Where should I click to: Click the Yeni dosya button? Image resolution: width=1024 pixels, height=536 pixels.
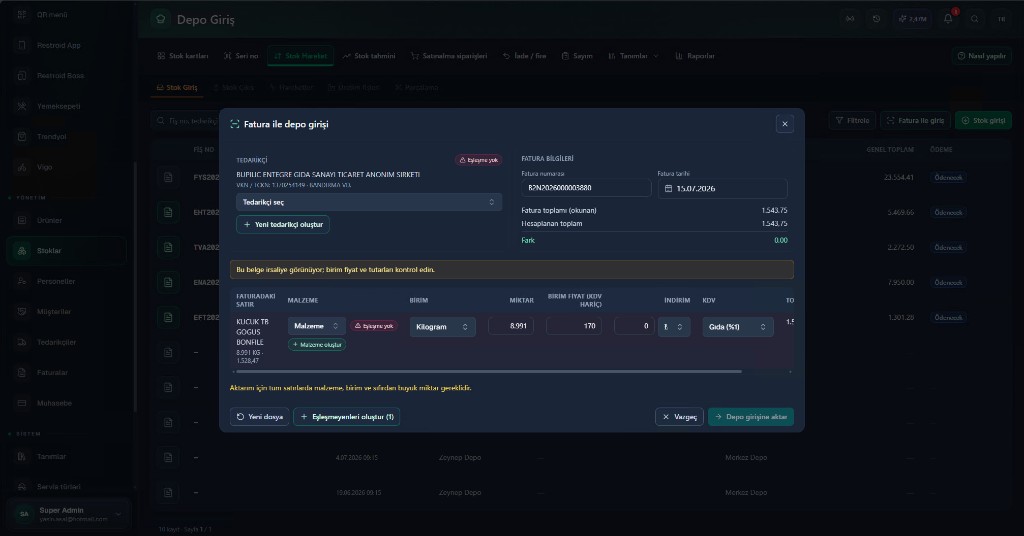pos(259,417)
